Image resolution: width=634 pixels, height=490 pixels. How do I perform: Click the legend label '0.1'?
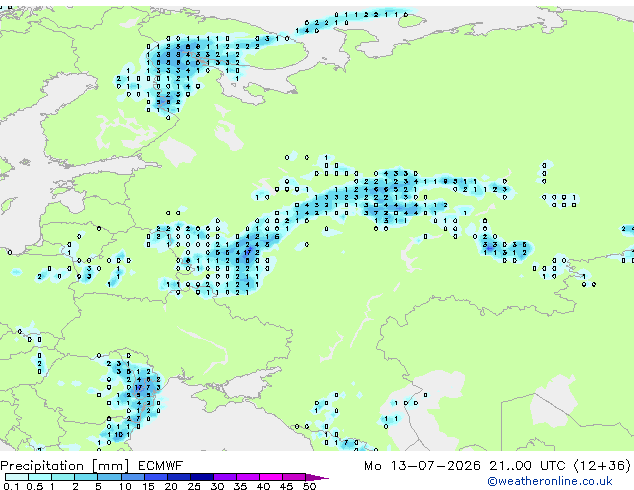coord(11,486)
